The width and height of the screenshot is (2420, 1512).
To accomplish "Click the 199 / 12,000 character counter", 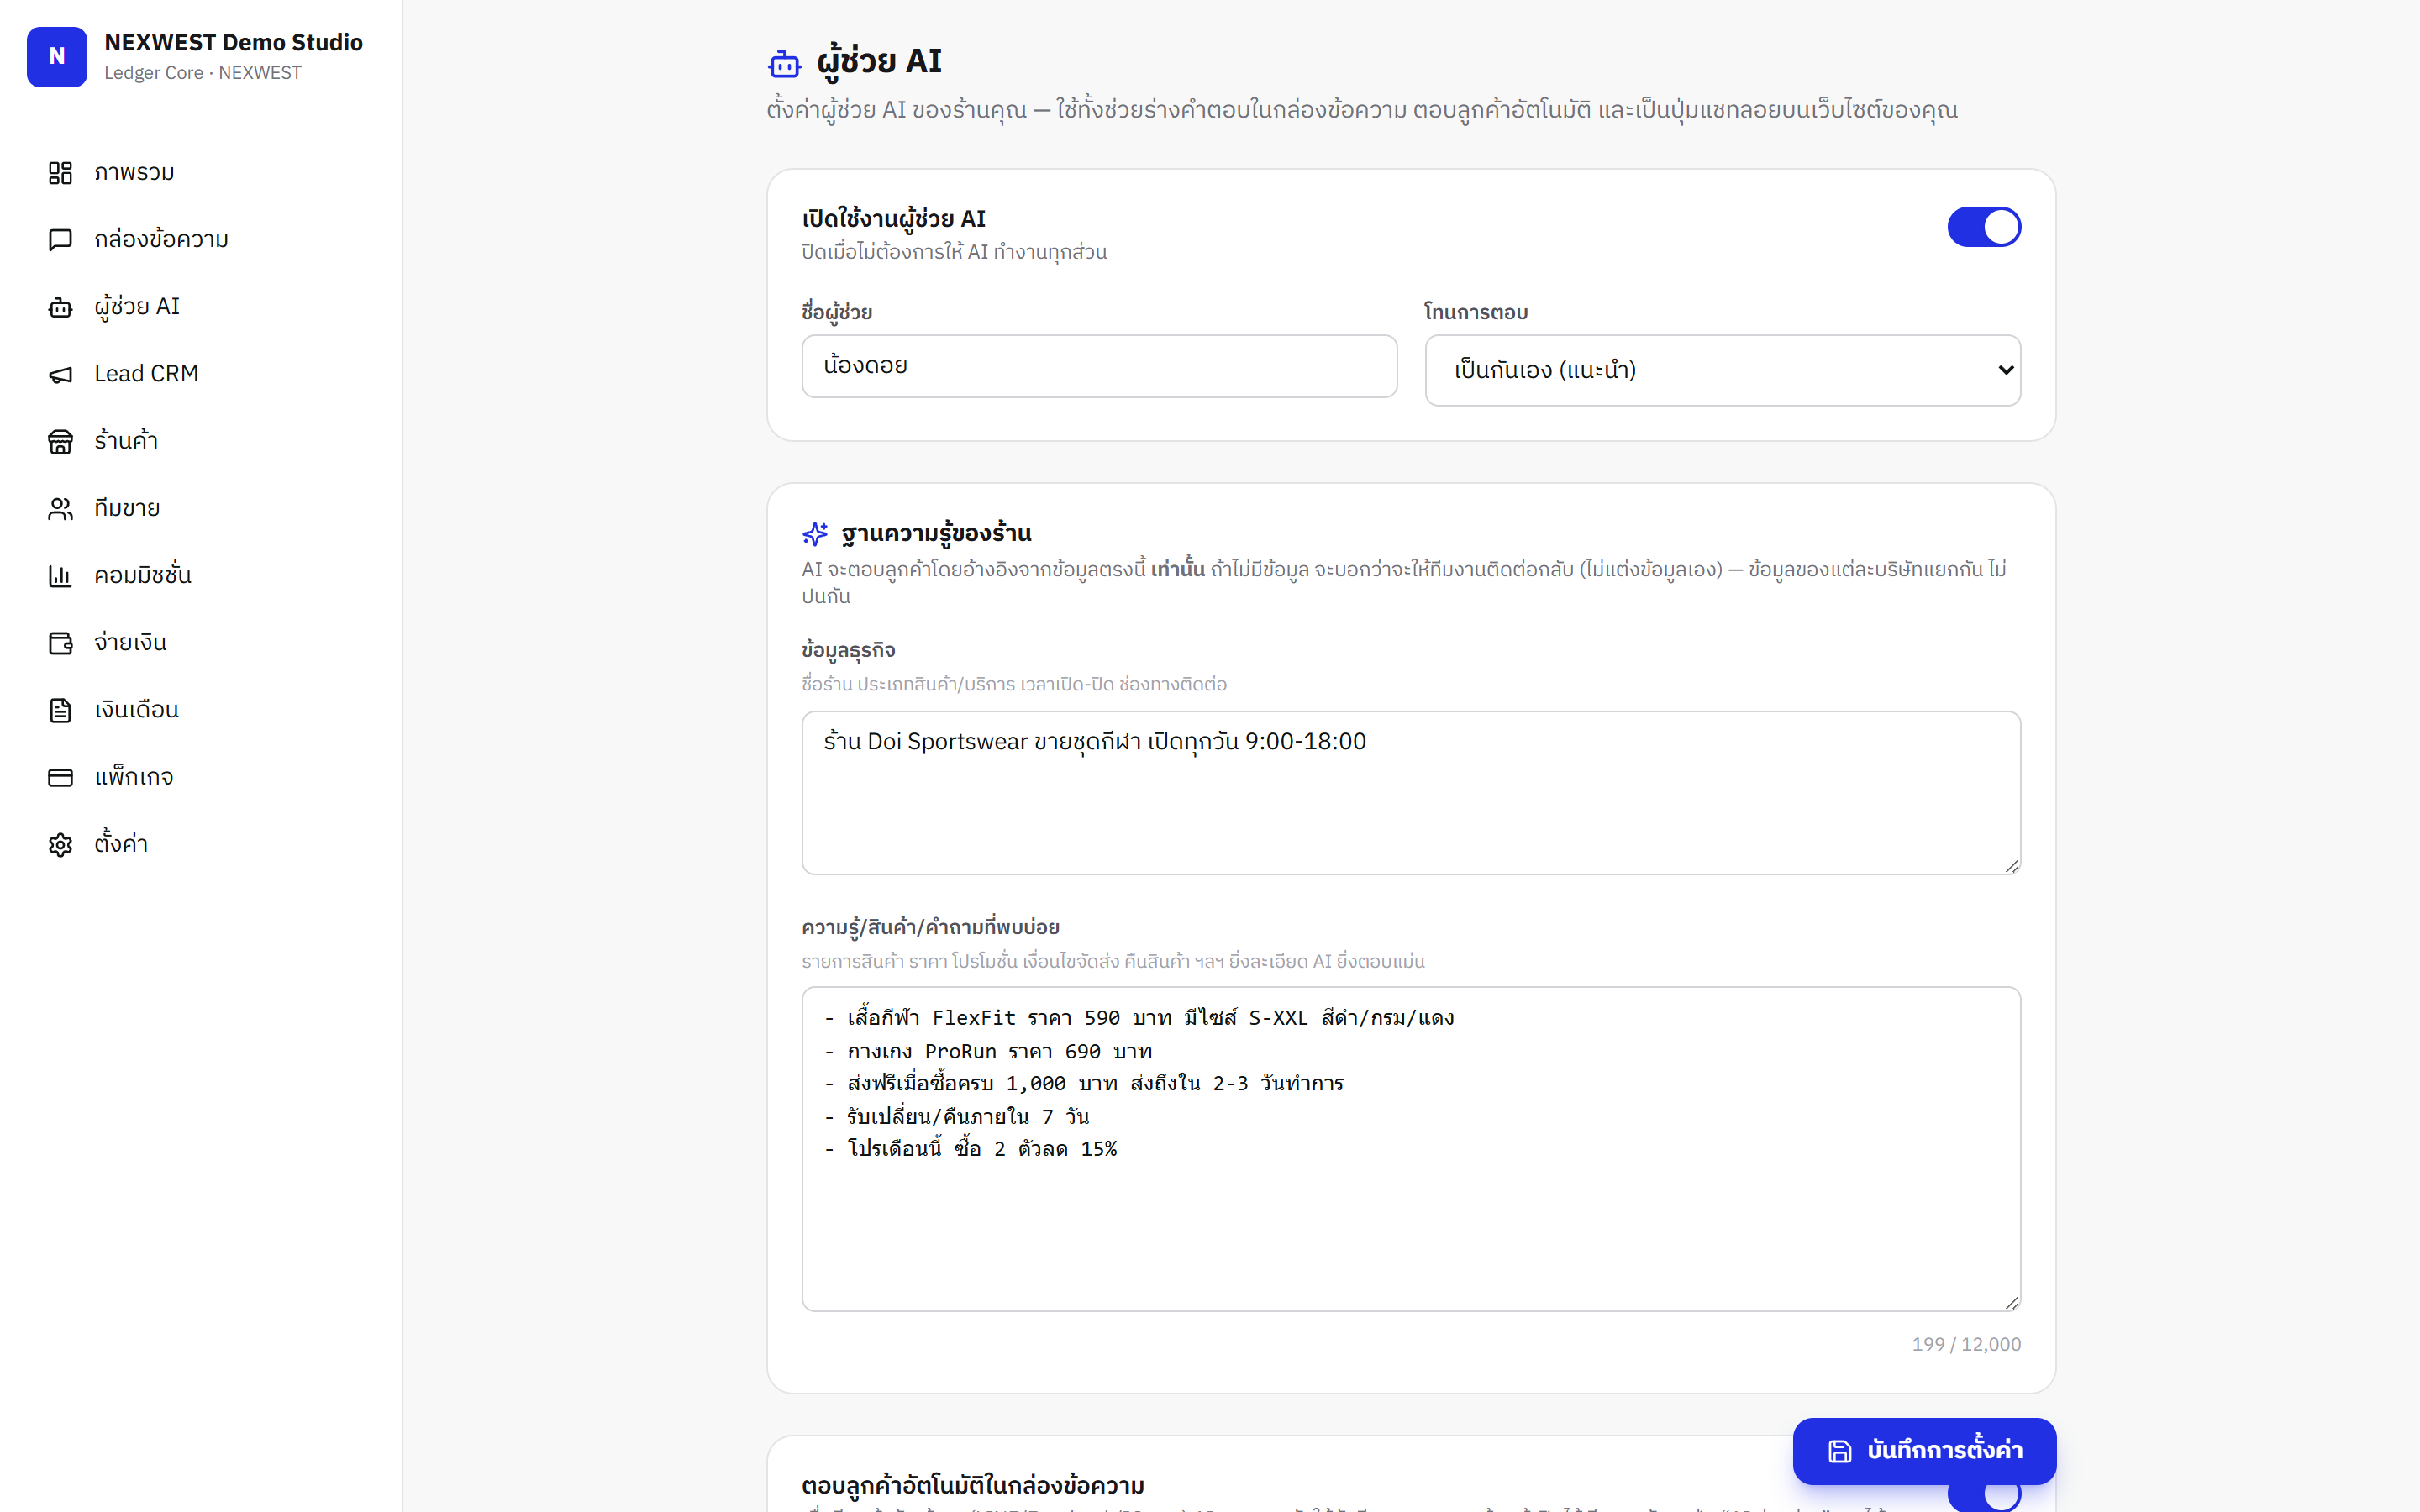I will (x=1966, y=1344).
